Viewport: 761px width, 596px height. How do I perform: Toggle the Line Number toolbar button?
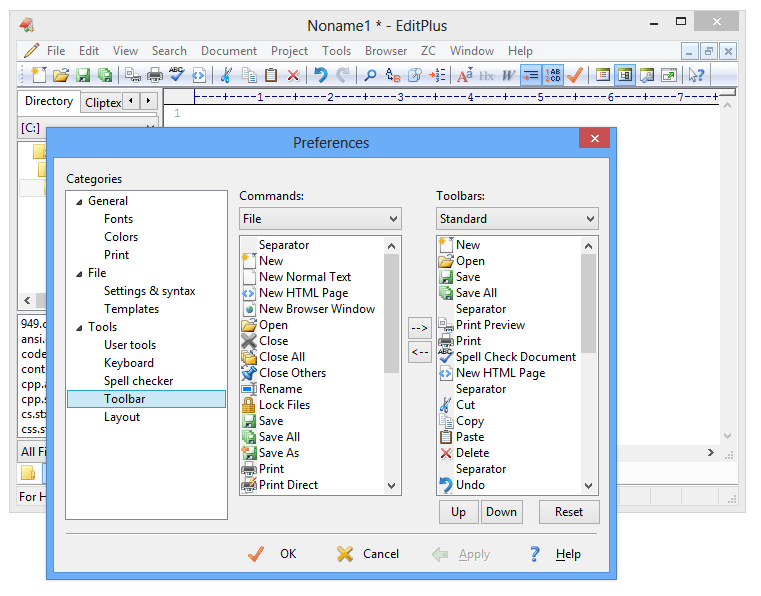553,75
